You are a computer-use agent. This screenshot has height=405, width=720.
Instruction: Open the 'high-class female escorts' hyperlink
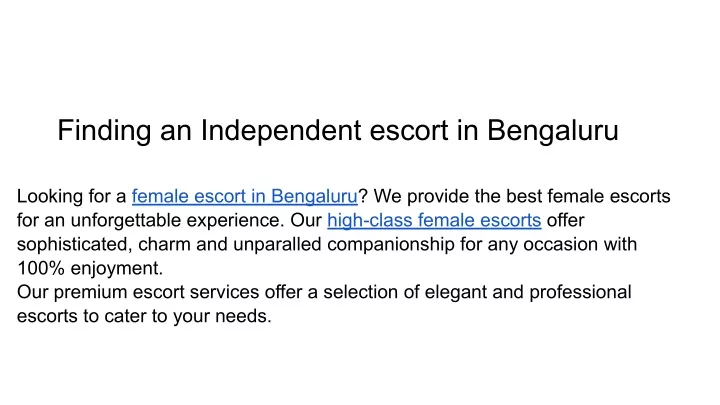point(434,220)
